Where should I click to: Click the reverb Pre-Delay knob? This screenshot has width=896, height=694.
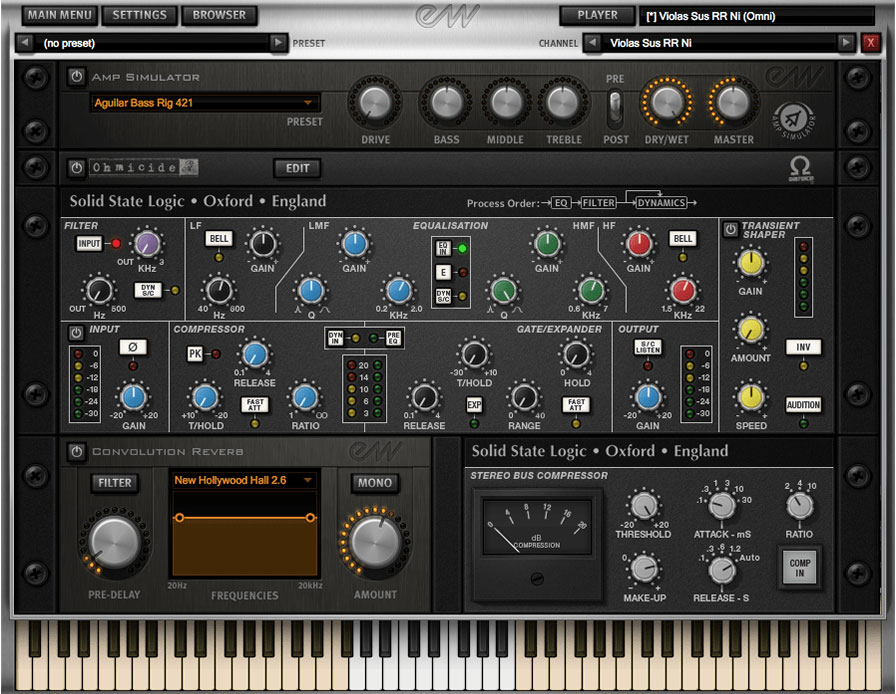pyautogui.click(x=114, y=541)
